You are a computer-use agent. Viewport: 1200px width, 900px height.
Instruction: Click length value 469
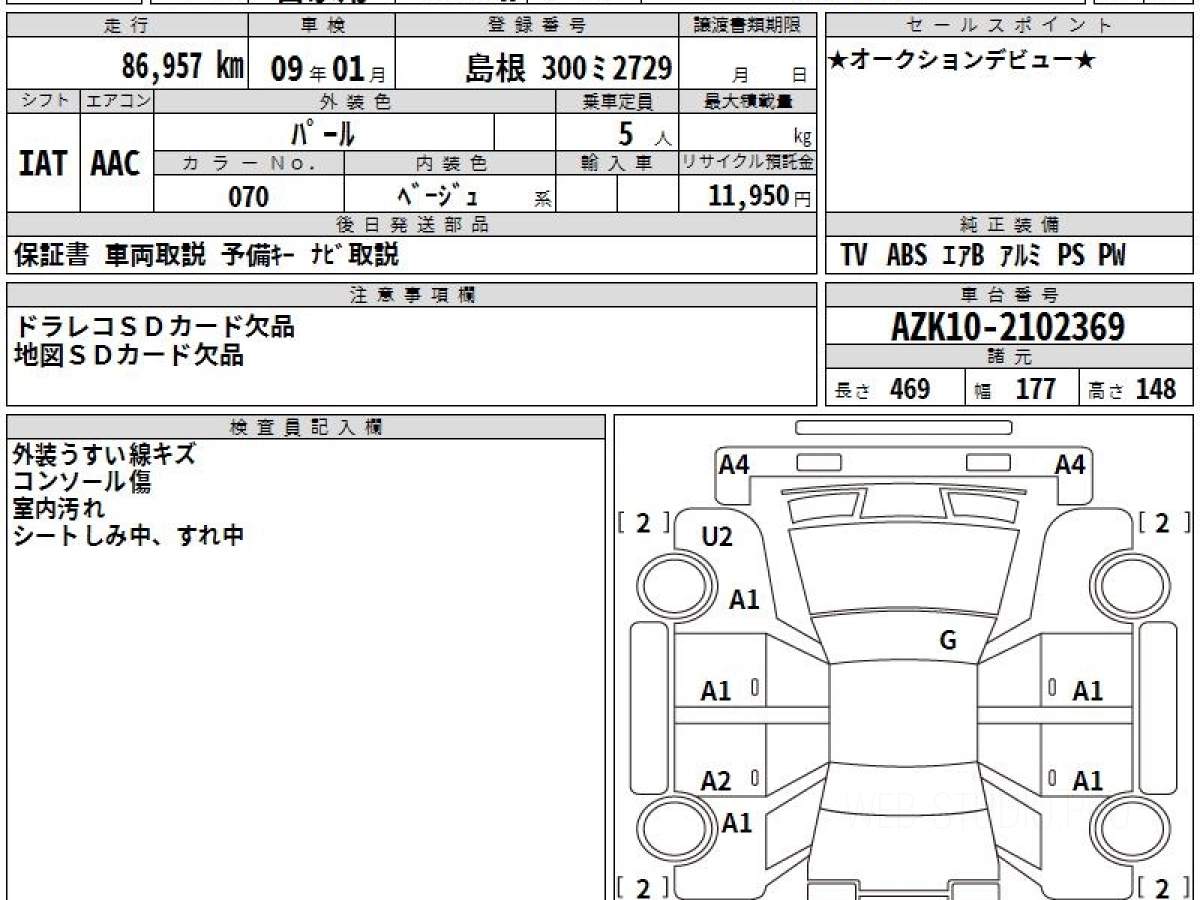coord(910,389)
